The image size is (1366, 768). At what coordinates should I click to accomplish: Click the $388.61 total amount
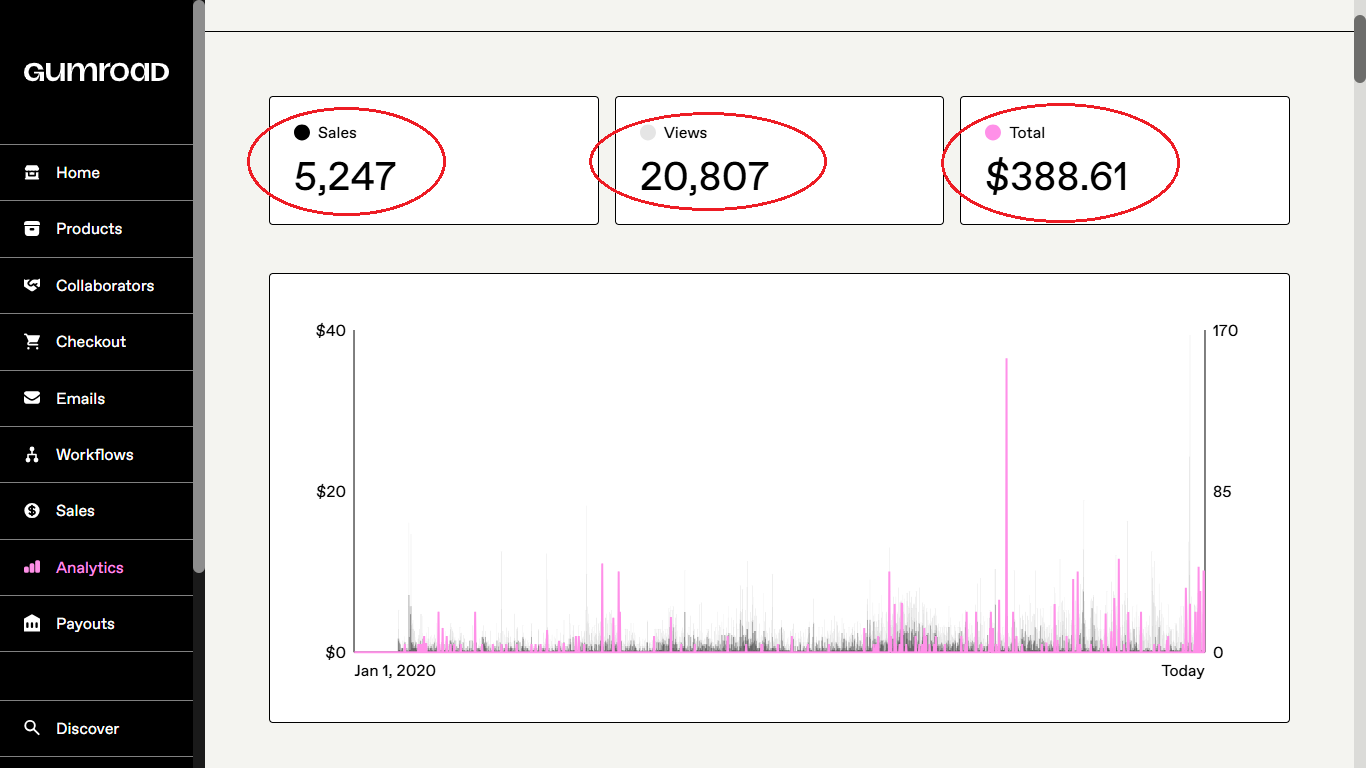click(x=1057, y=177)
